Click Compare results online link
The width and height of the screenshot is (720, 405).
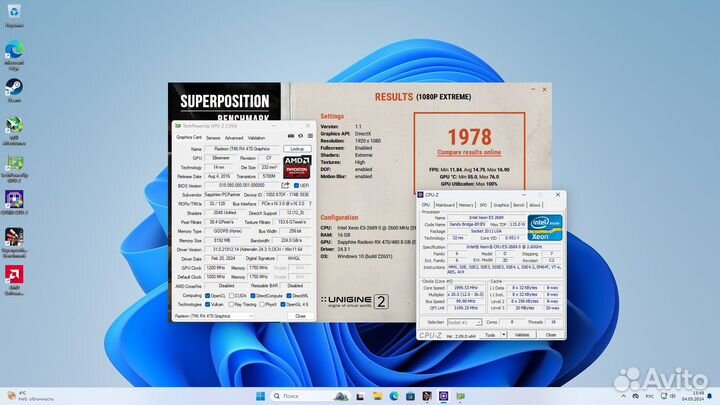pyautogui.click(x=469, y=152)
